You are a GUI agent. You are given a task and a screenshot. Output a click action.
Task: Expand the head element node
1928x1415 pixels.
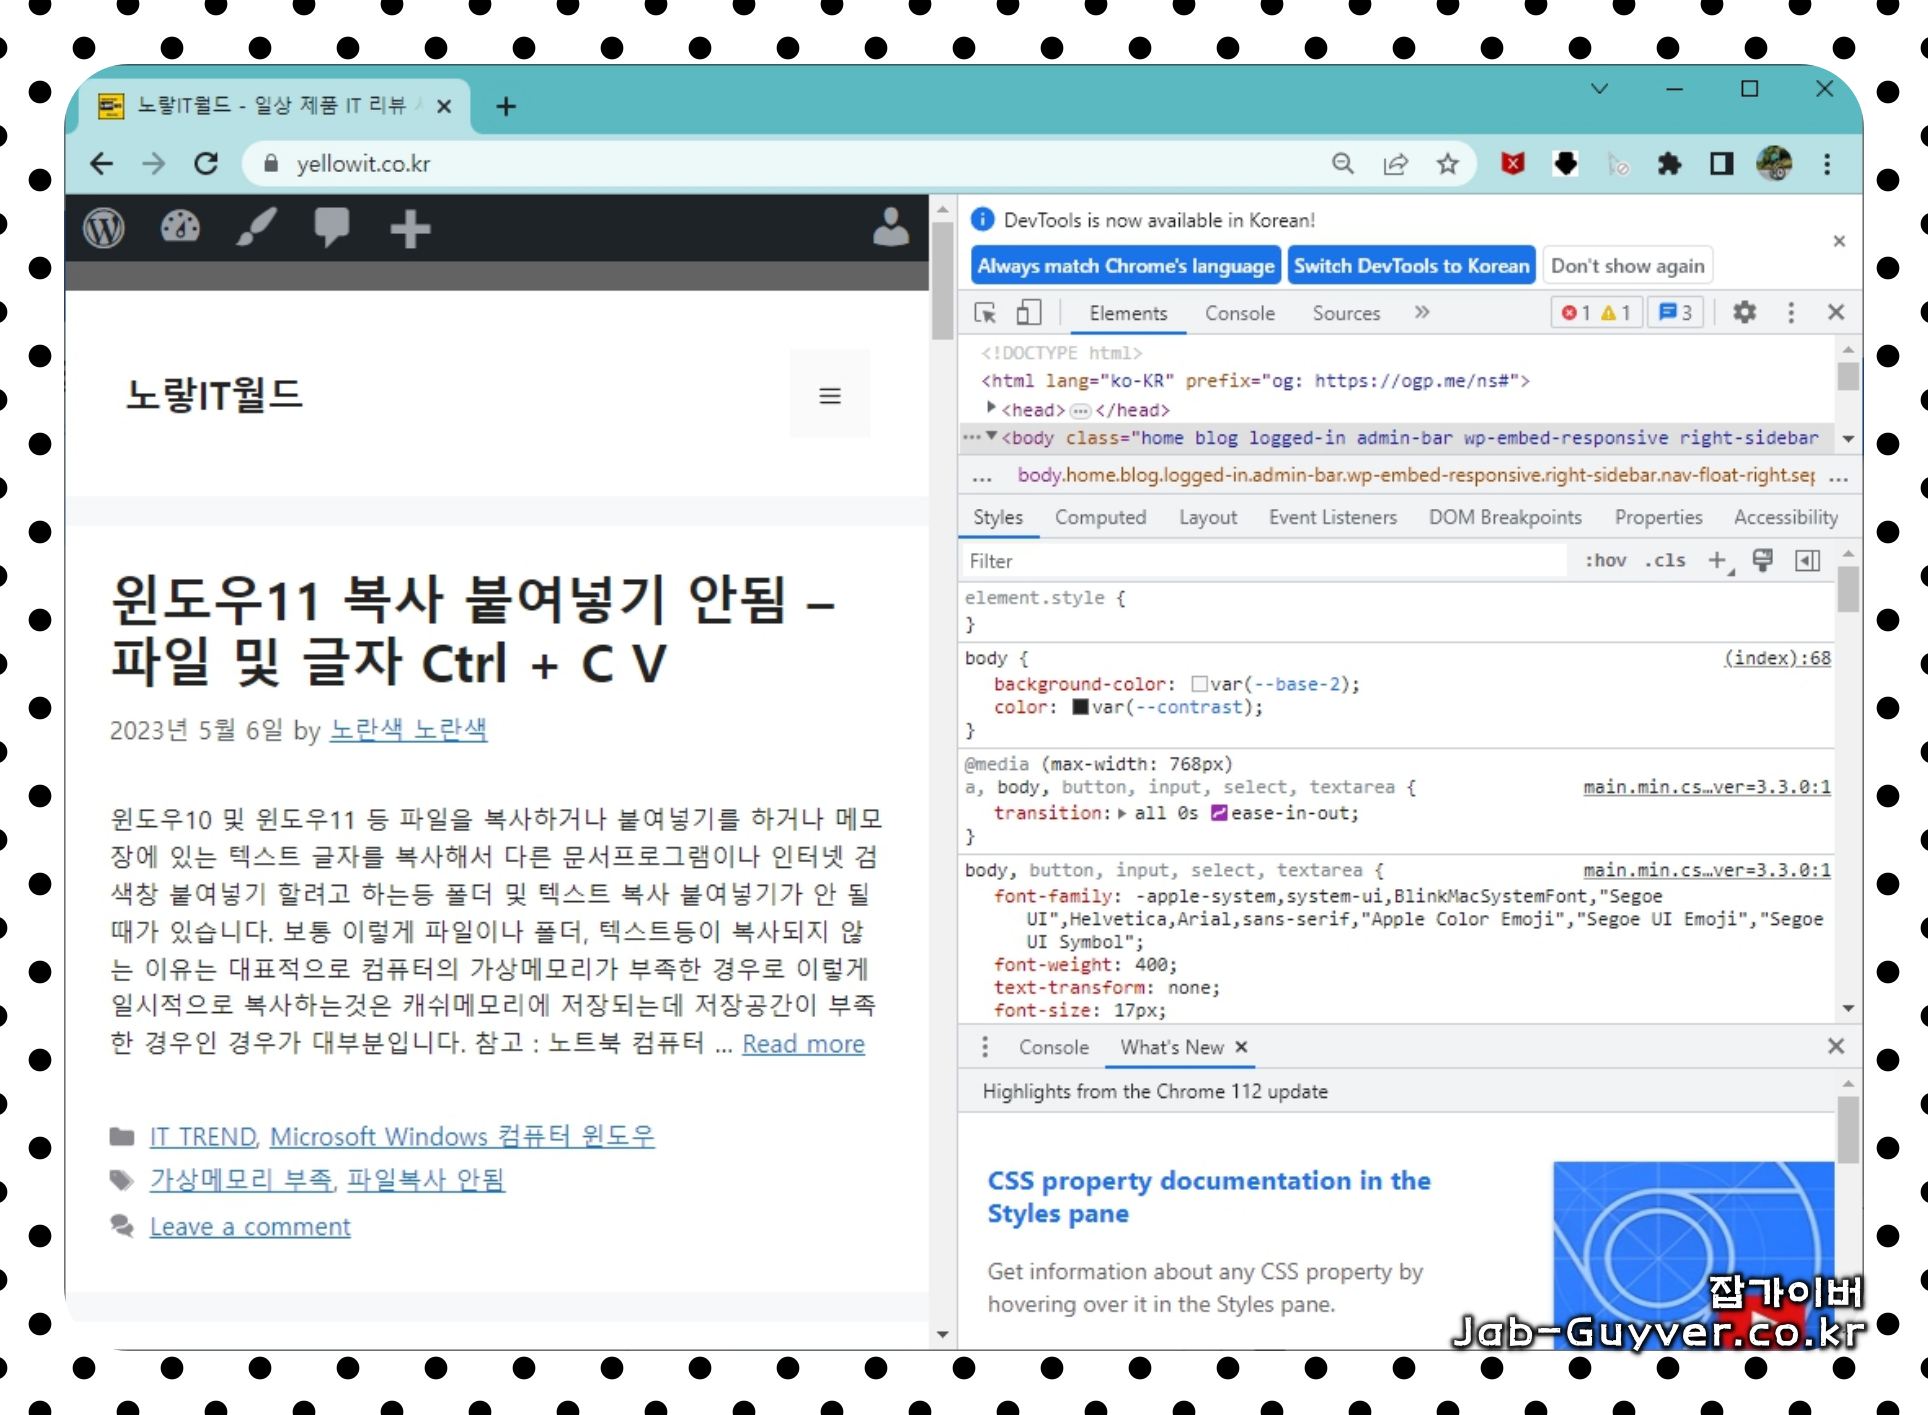[990, 408]
